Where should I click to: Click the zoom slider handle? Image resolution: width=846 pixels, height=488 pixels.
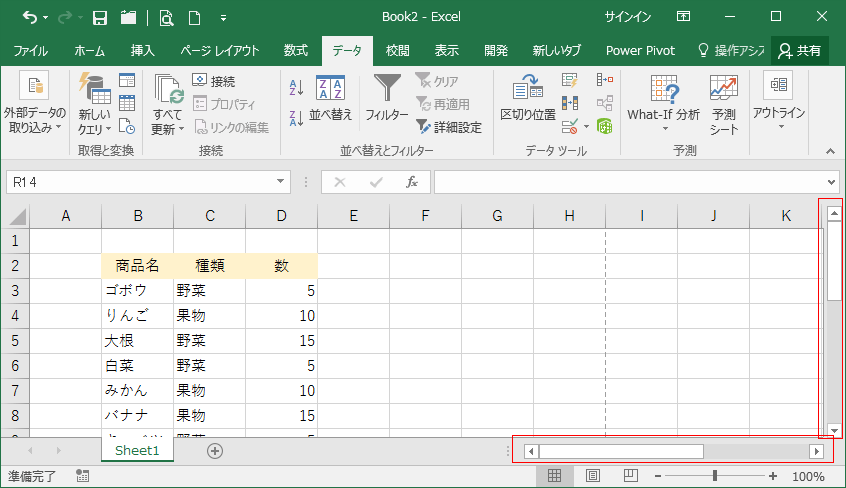(x=714, y=477)
